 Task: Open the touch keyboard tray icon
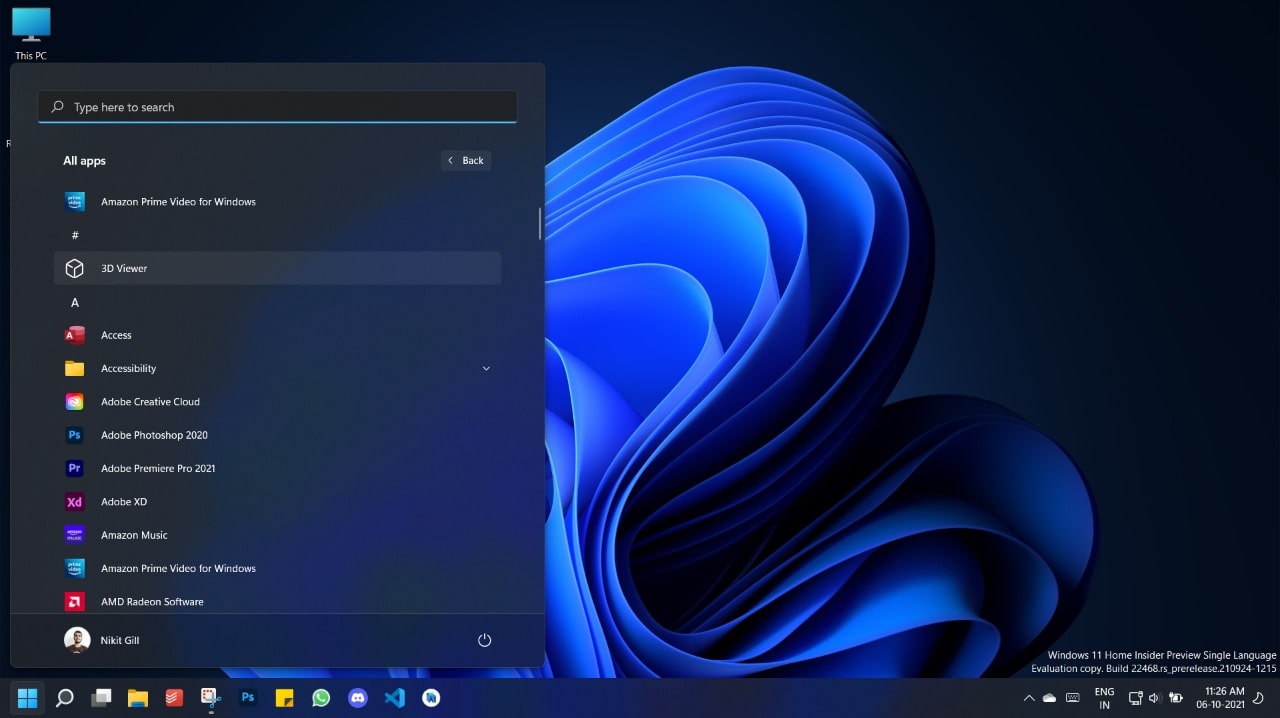(x=1073, y=698)
